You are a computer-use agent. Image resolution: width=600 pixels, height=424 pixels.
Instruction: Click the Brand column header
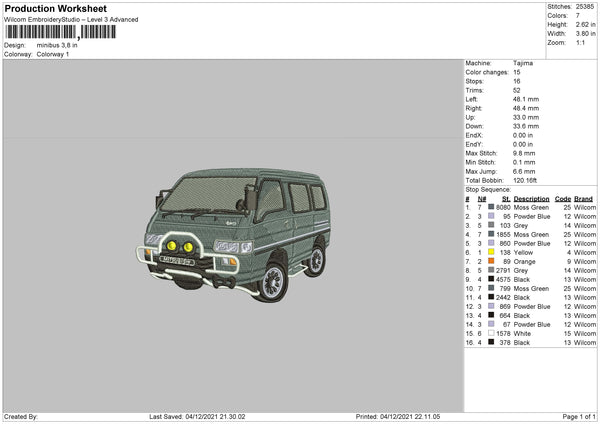585,198
